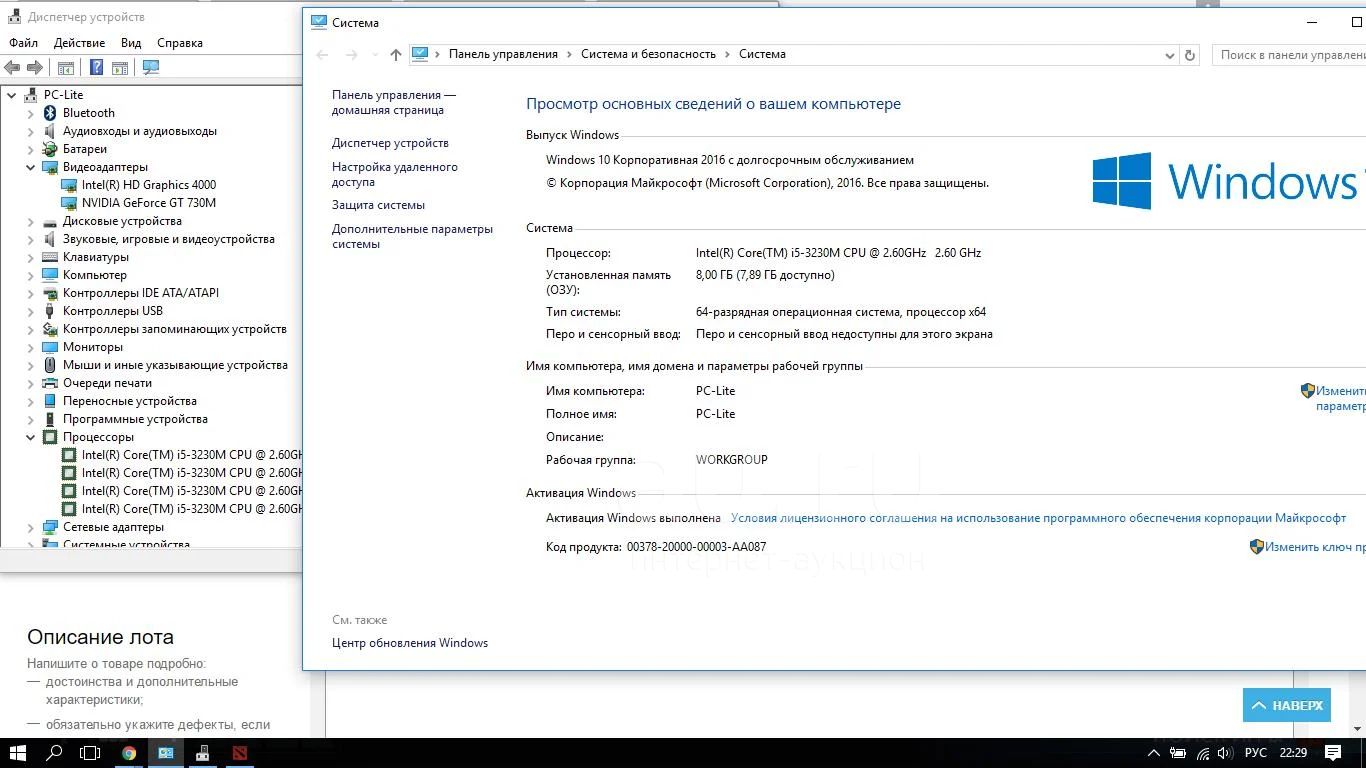Viewport: 1366px width, 768px height.
Task: Expand the Bluetooth category
Action: coord(31,113)
